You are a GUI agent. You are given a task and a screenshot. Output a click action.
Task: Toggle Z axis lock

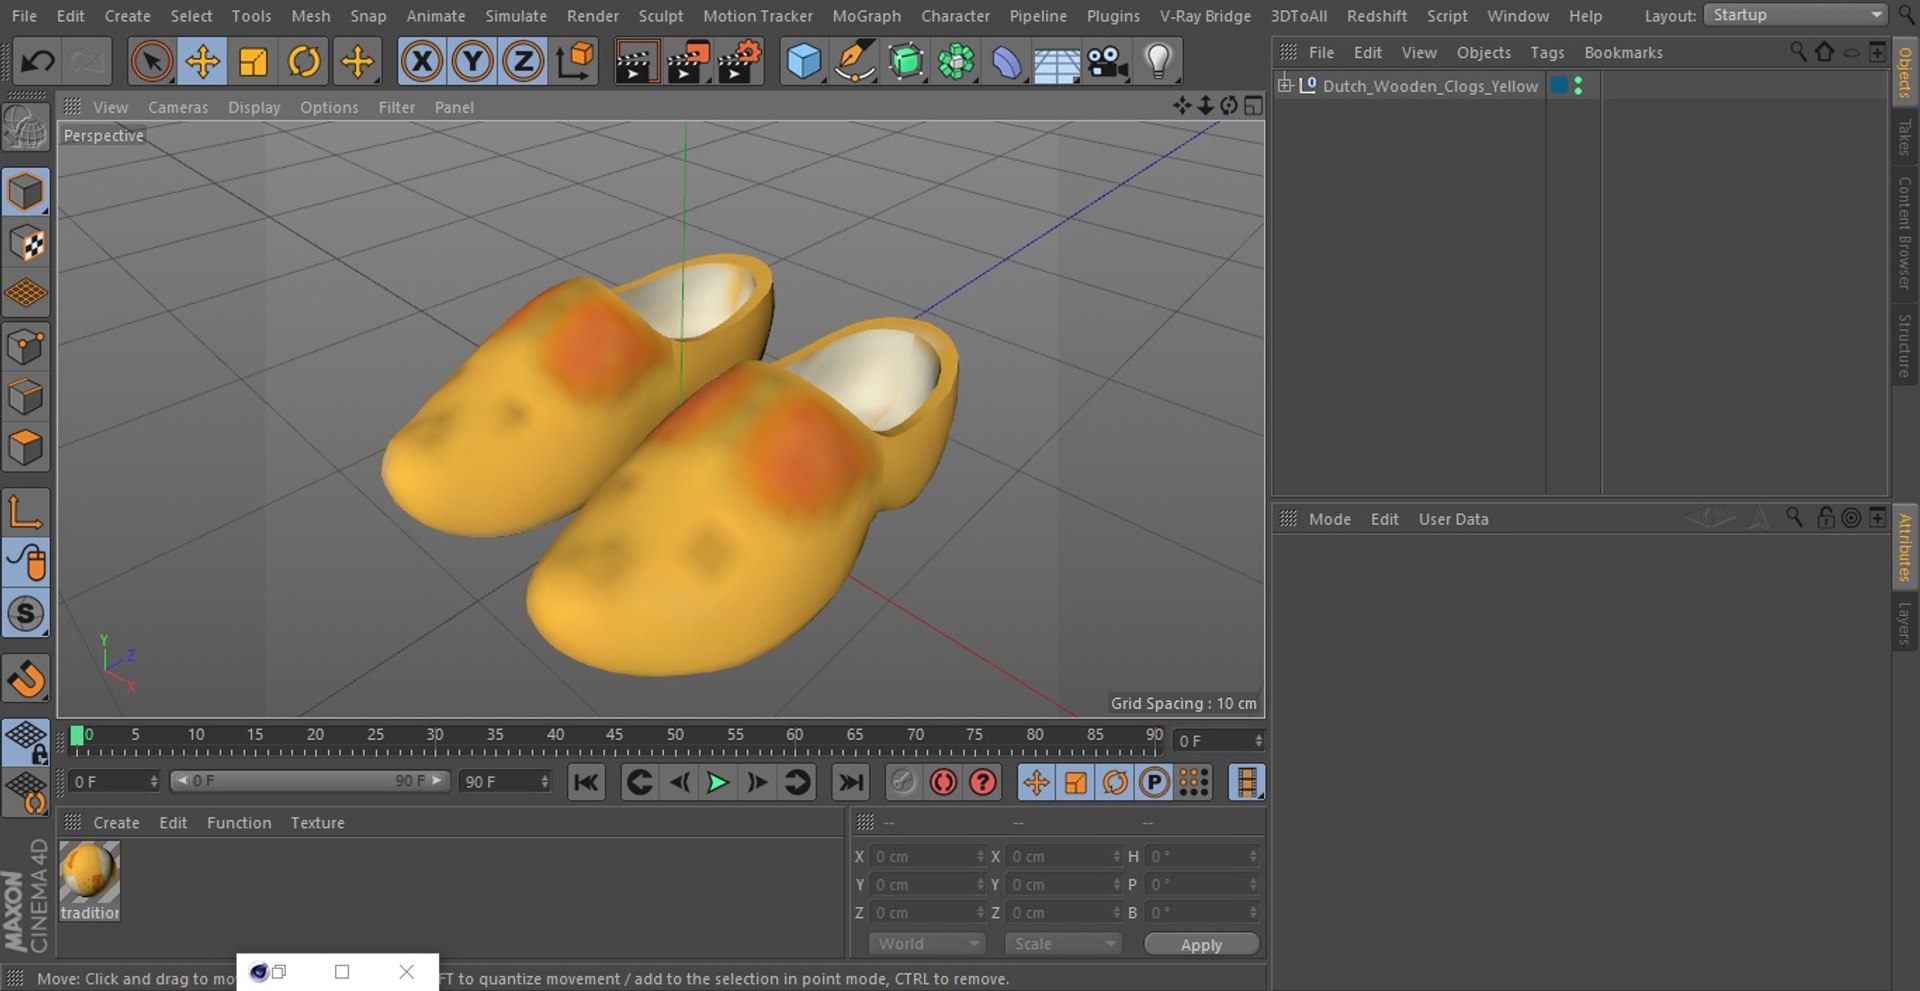point(523,62)
